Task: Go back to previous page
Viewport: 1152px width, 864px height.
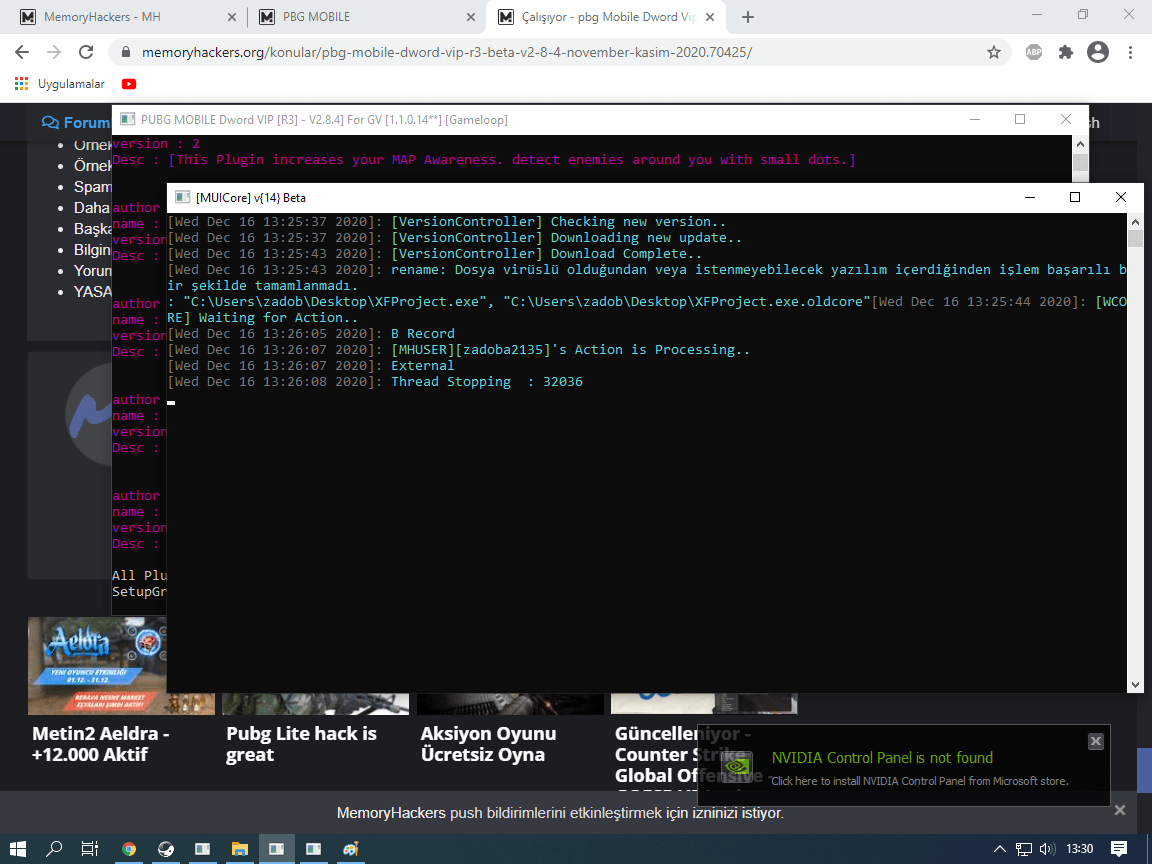Action: [x=22, y=52]
